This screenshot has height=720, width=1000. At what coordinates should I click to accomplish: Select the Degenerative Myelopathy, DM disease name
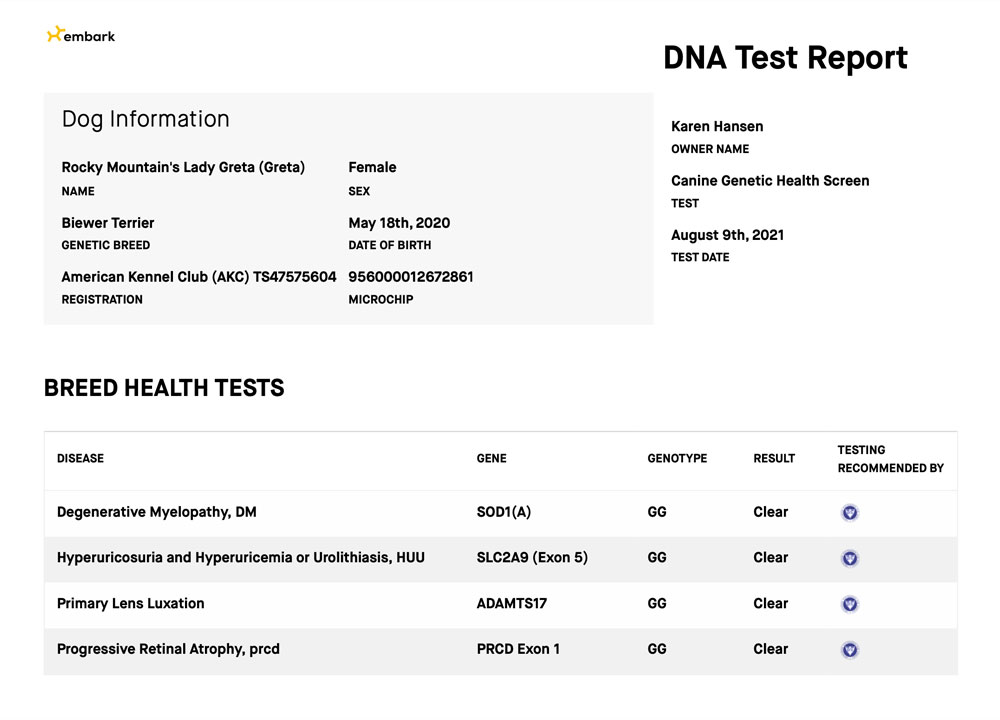coord(157,512)
